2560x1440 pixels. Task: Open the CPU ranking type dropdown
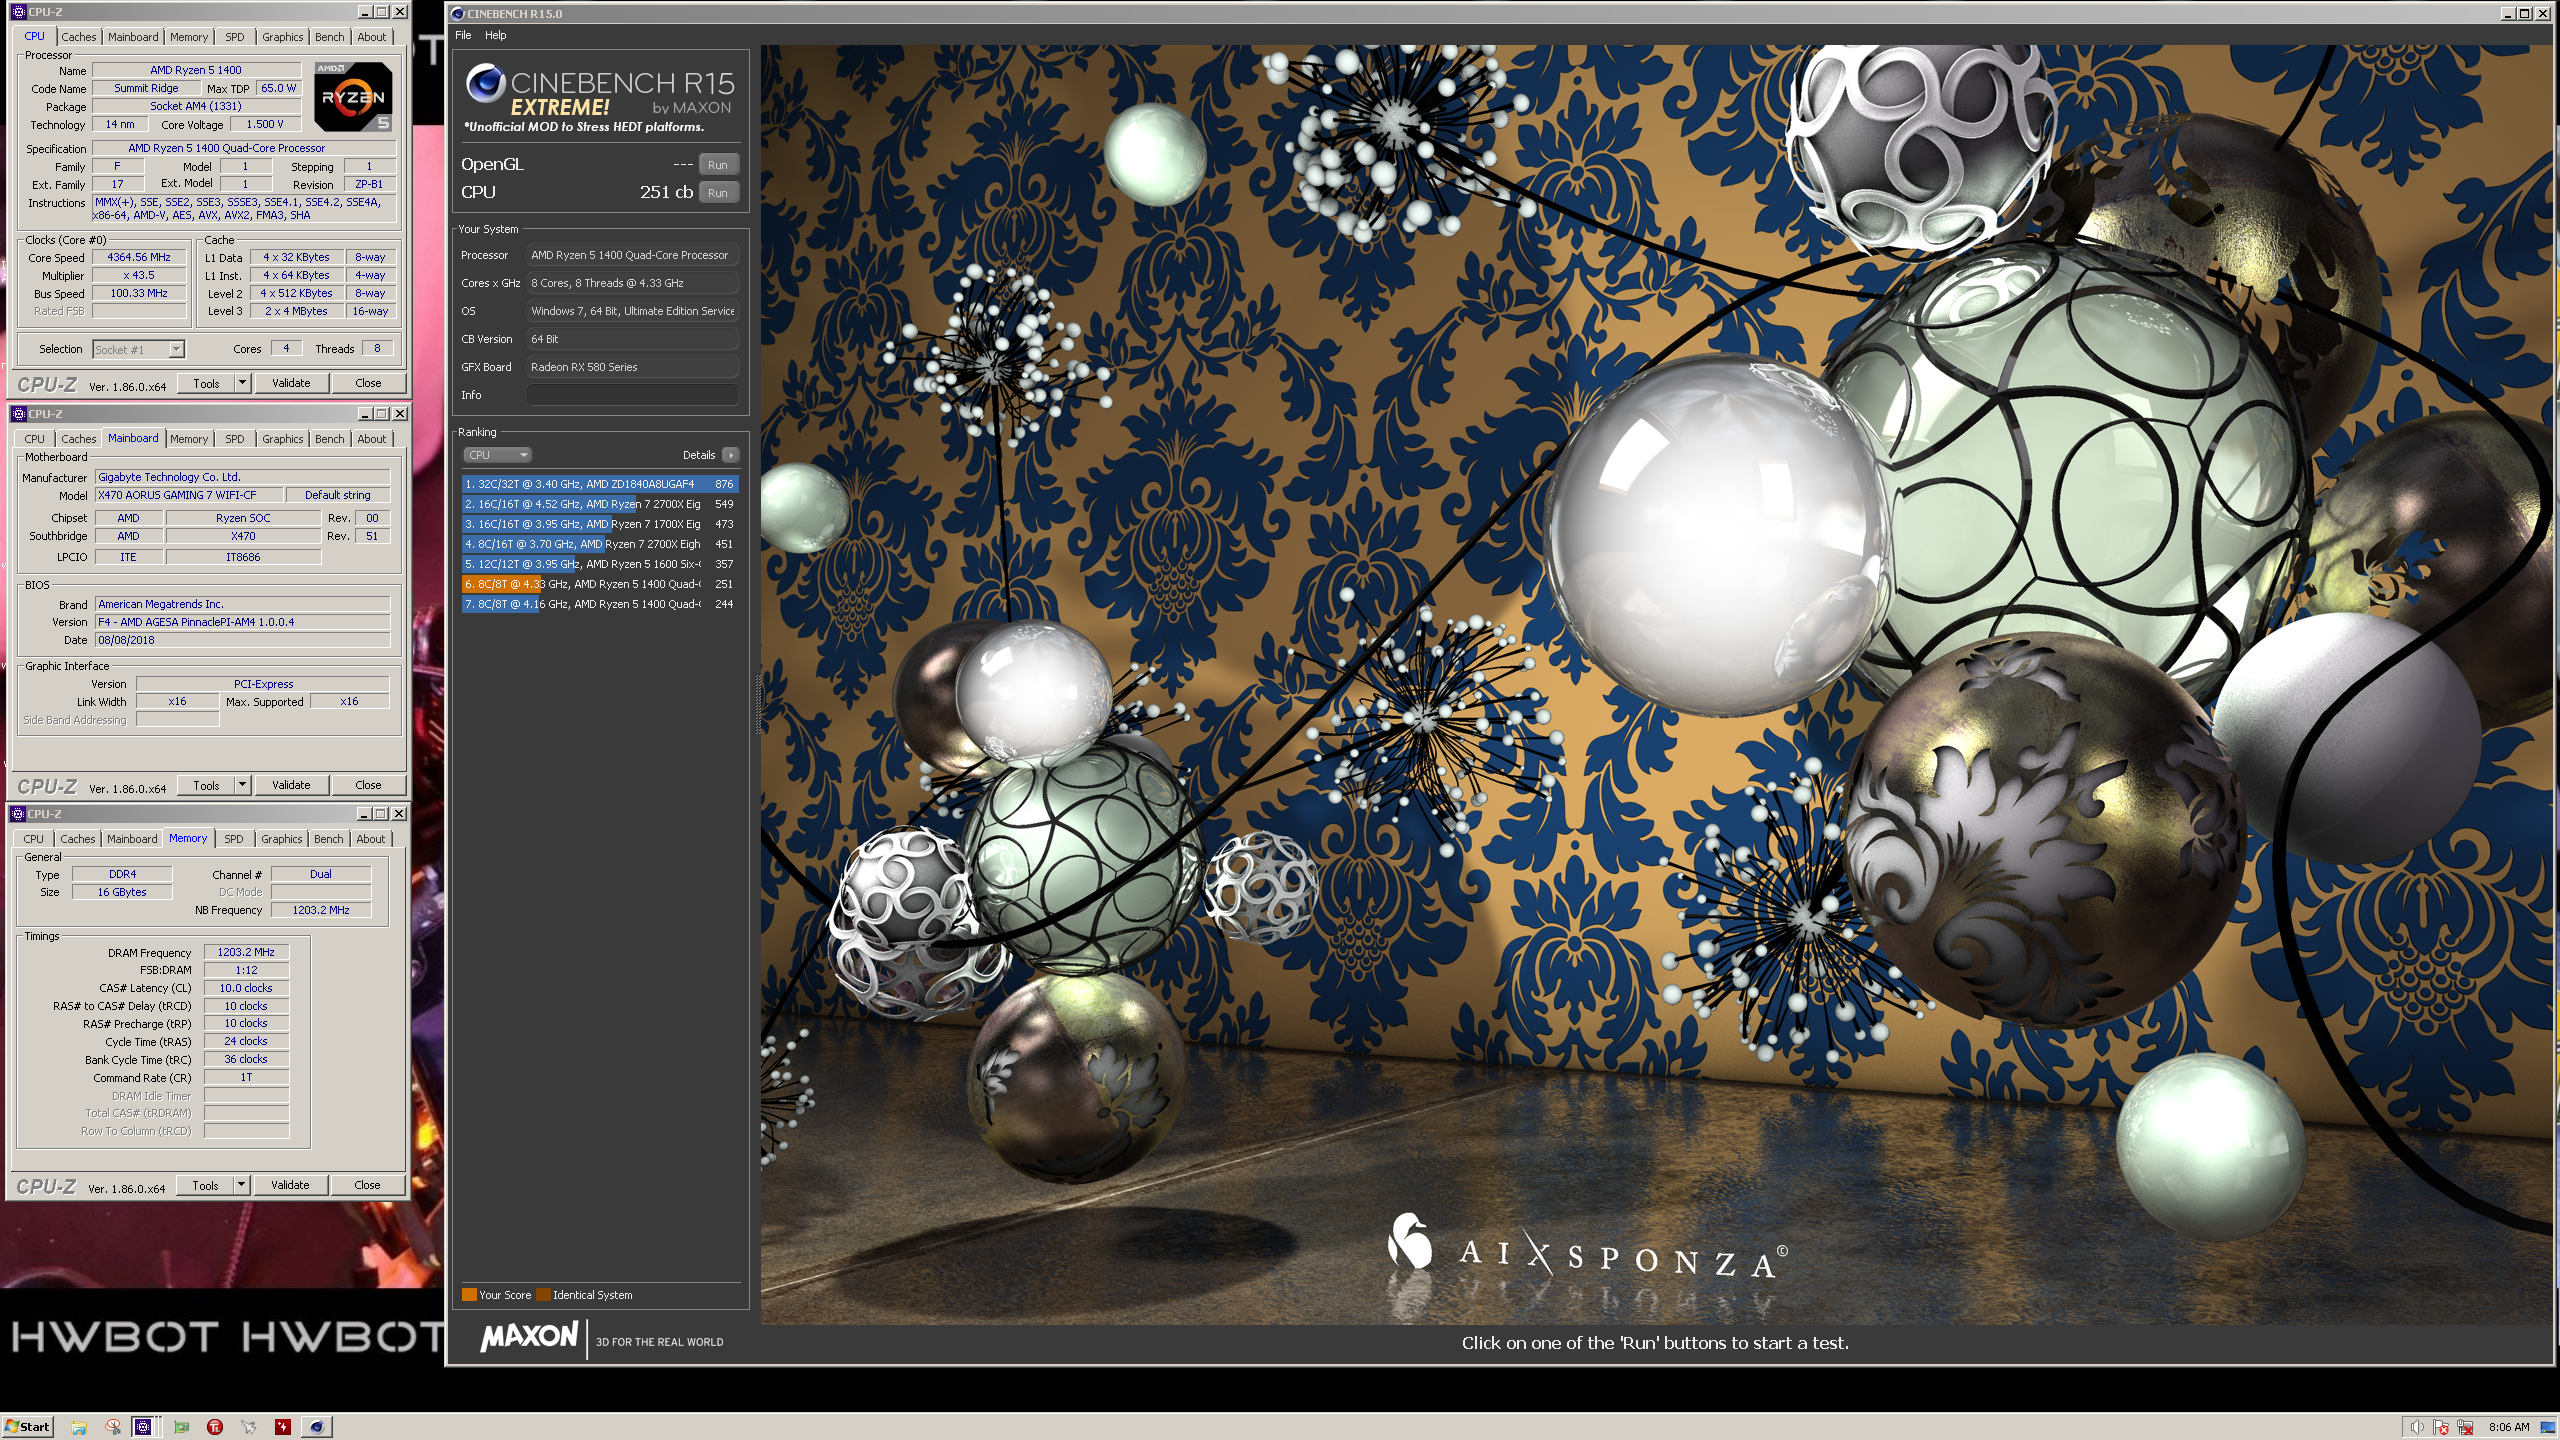[497, 455]
